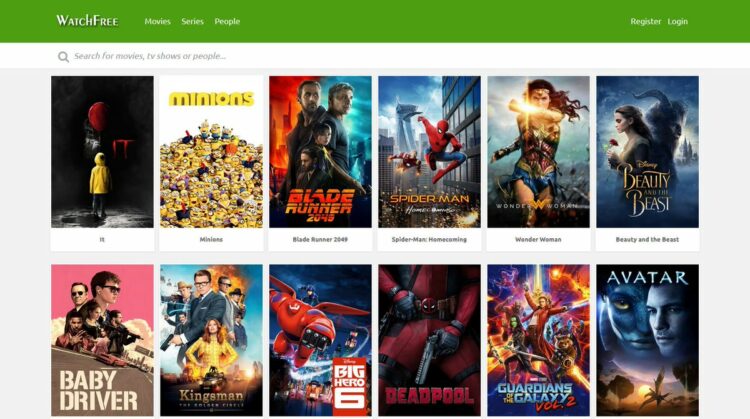Open the Movies menu item
Image resolution: width=750 pixels, height=419 pixels.
pyautogui.click(x=157, y=21)
